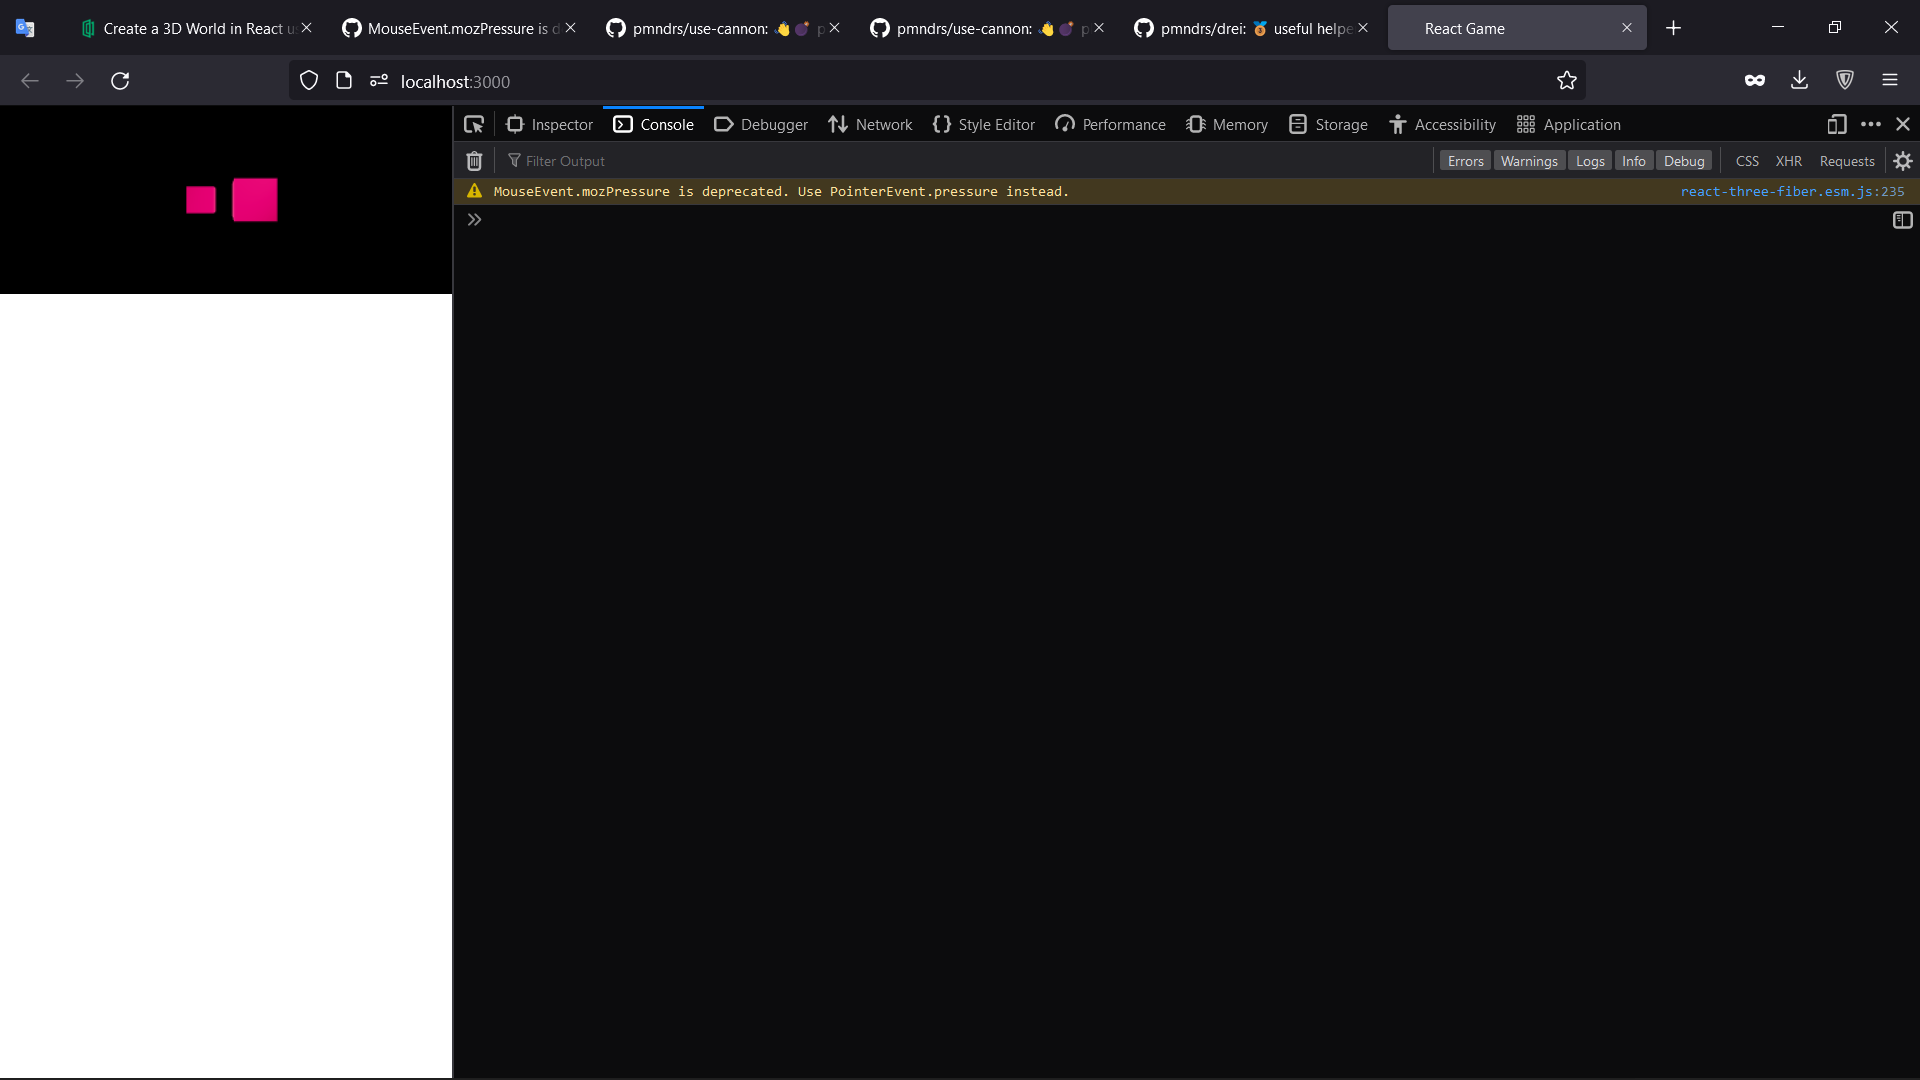Open the react-three-fiber.esm.js:235 source link
Image resolution: width=1920 pixels, height=1080 pixels.
point(1793,191)
